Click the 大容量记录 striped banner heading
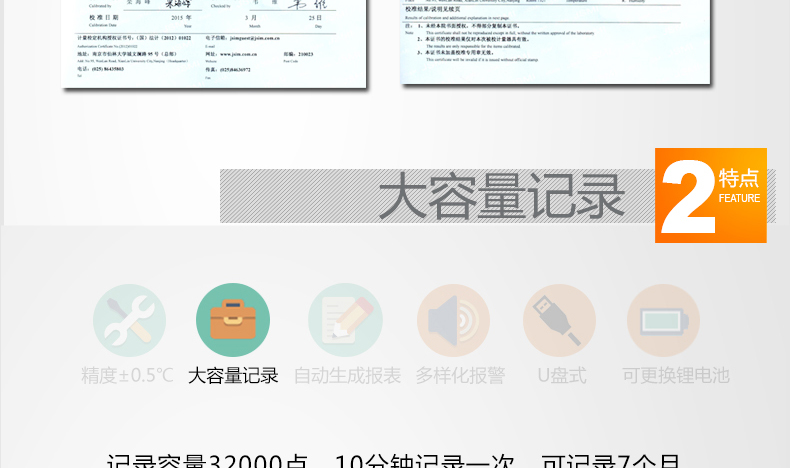This screenshot has width=790, height=468. coord(500,196)
